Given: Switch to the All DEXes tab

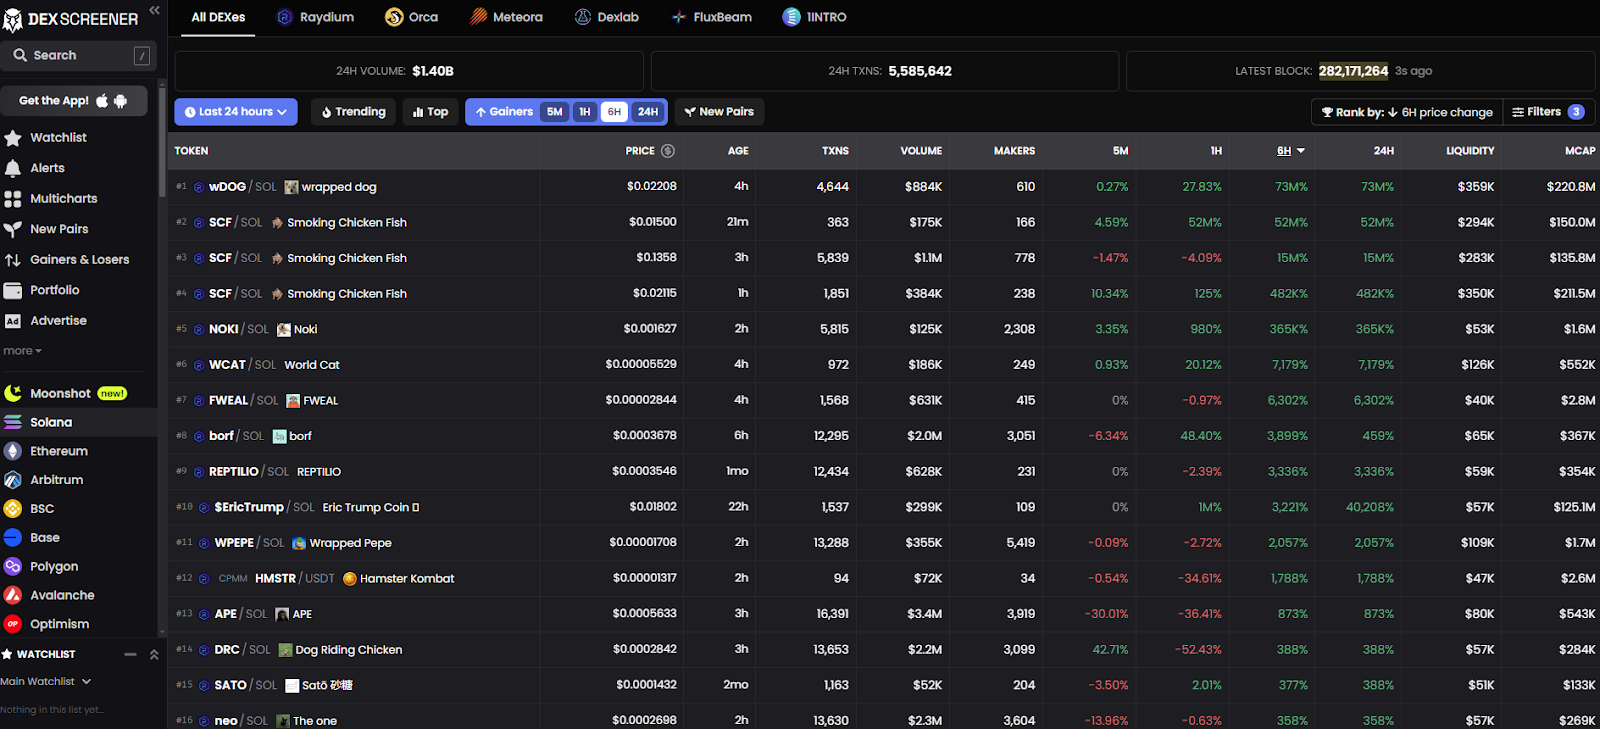Looking at the screenshot, I should pos(218,17).
